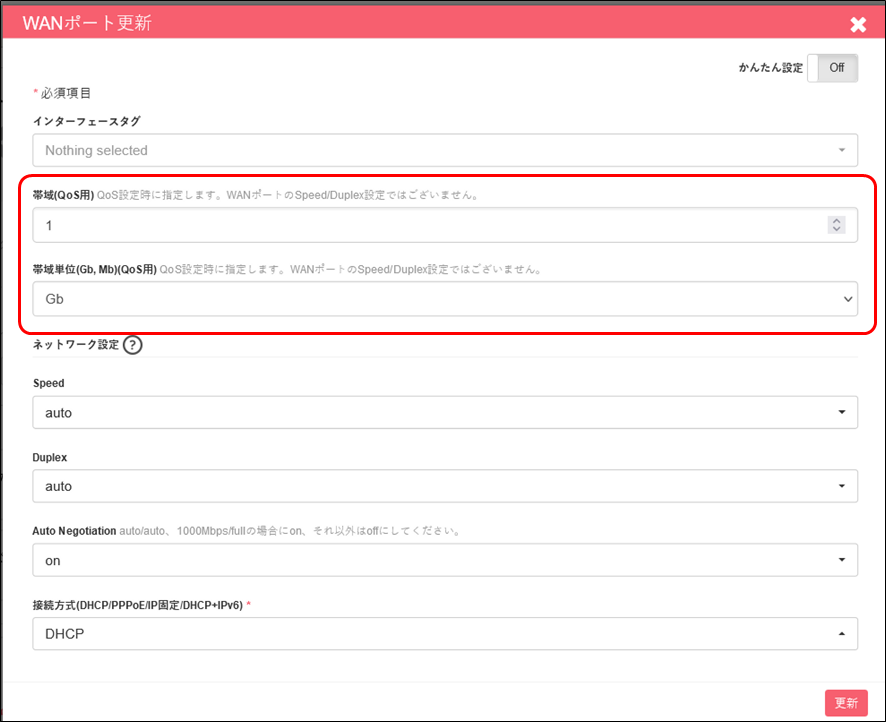The width and height of the screenshot is (886, 722).
Task: Click the Speed label text
Action: click(x=49, y=383)
